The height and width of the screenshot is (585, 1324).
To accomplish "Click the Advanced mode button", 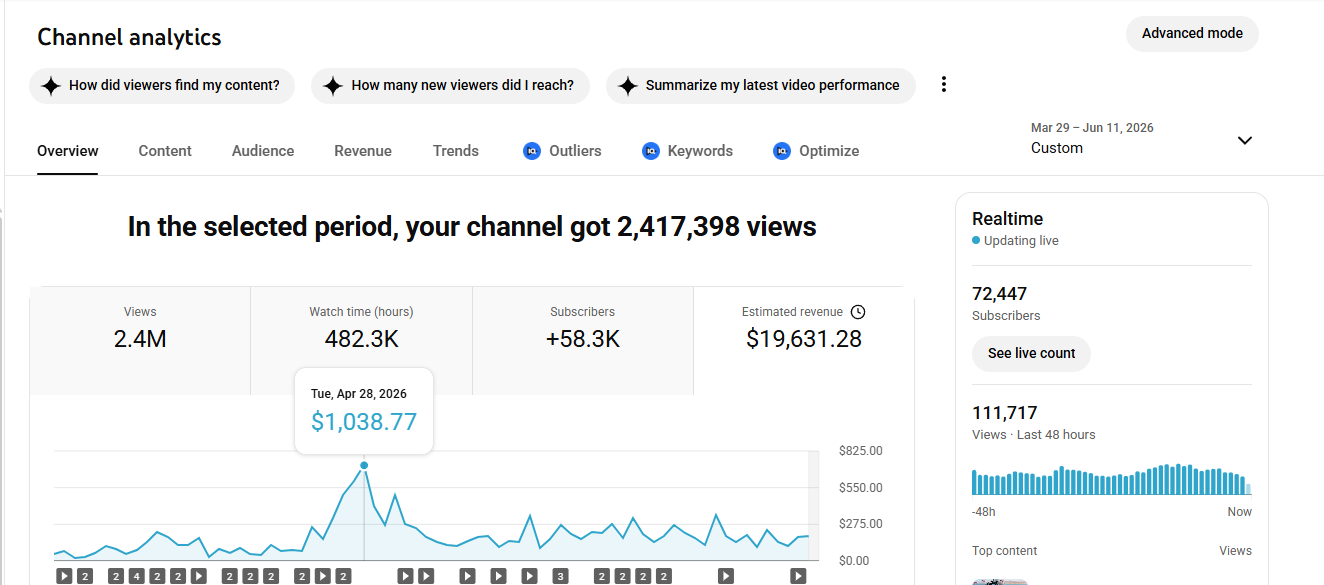I will (1192, 33).
